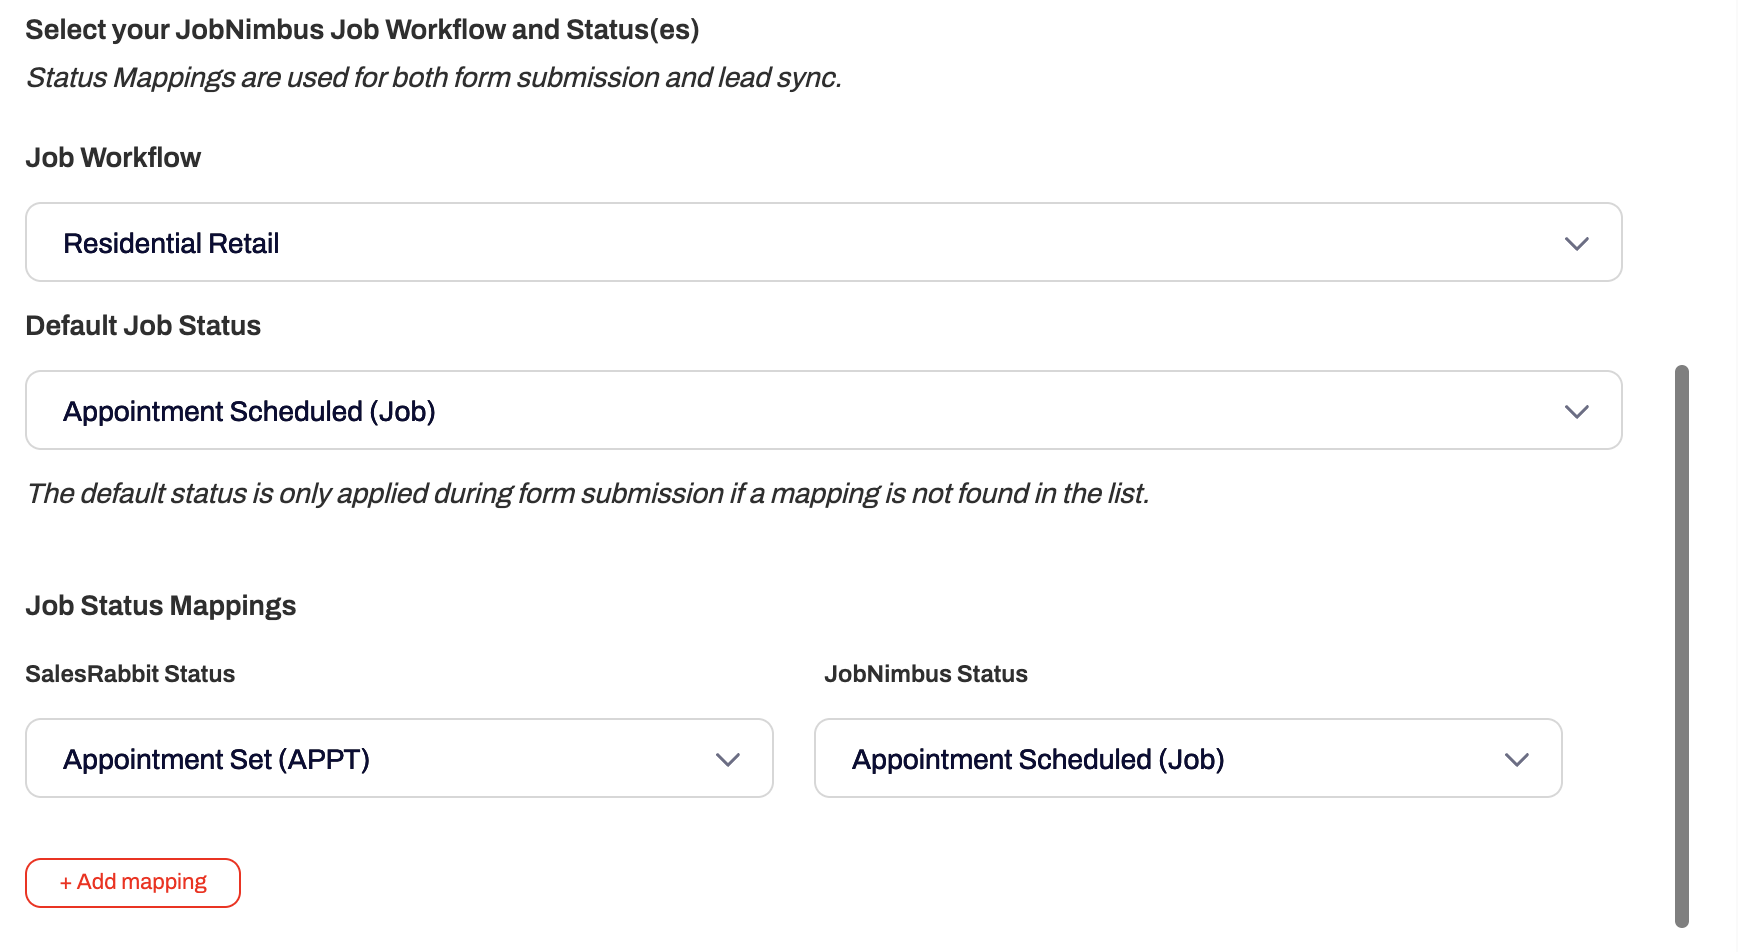The width and height of the screenshot is (1738, 952).
Task: Click the JobNimbus Status column header
Action: point(926,674)
